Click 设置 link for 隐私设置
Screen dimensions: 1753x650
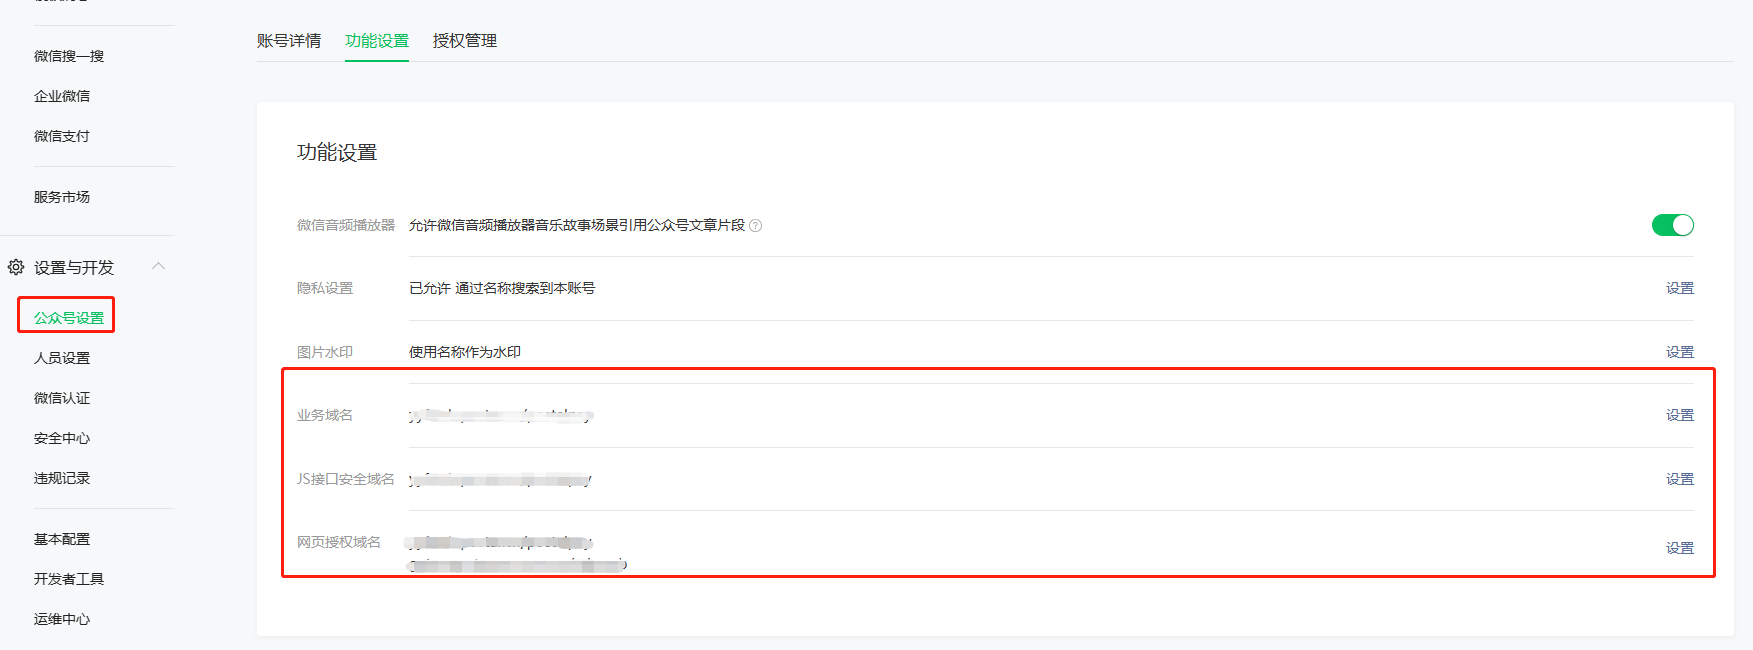[x=1679, y=288]
